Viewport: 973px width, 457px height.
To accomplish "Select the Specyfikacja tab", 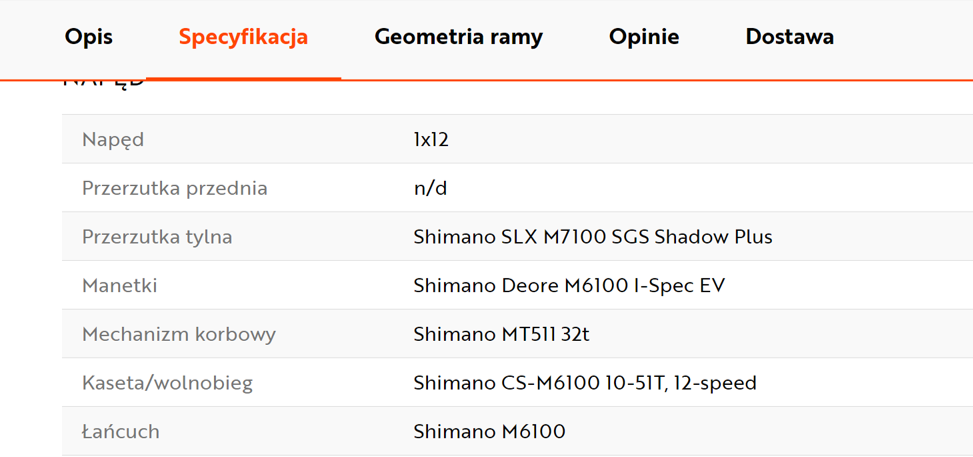I will coord(243,37).
